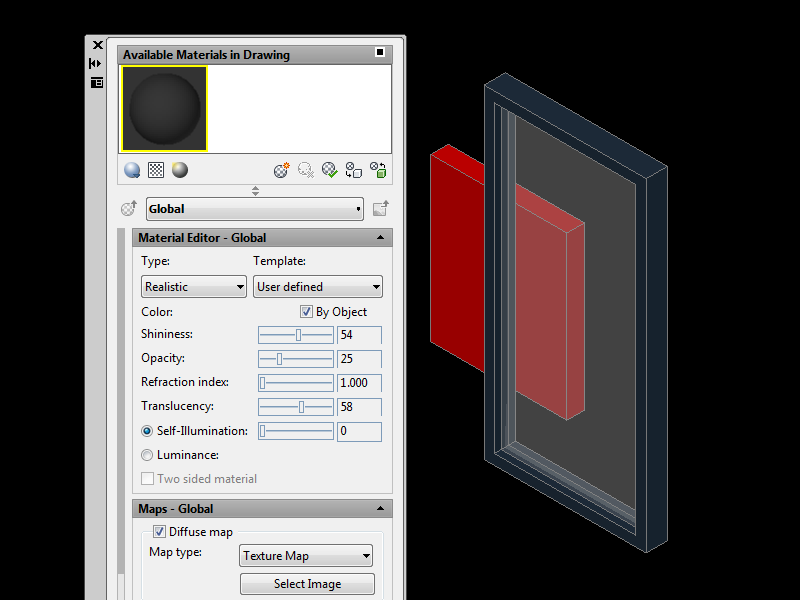Screen dimensions: 800x600
Task: Remove materials from selected objects icon
Action: tap(378, 170)
